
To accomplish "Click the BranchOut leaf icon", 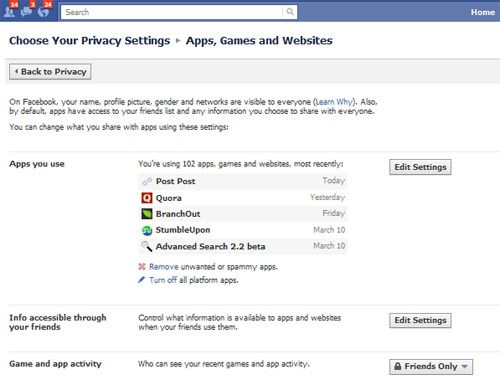I will point(147,214).
